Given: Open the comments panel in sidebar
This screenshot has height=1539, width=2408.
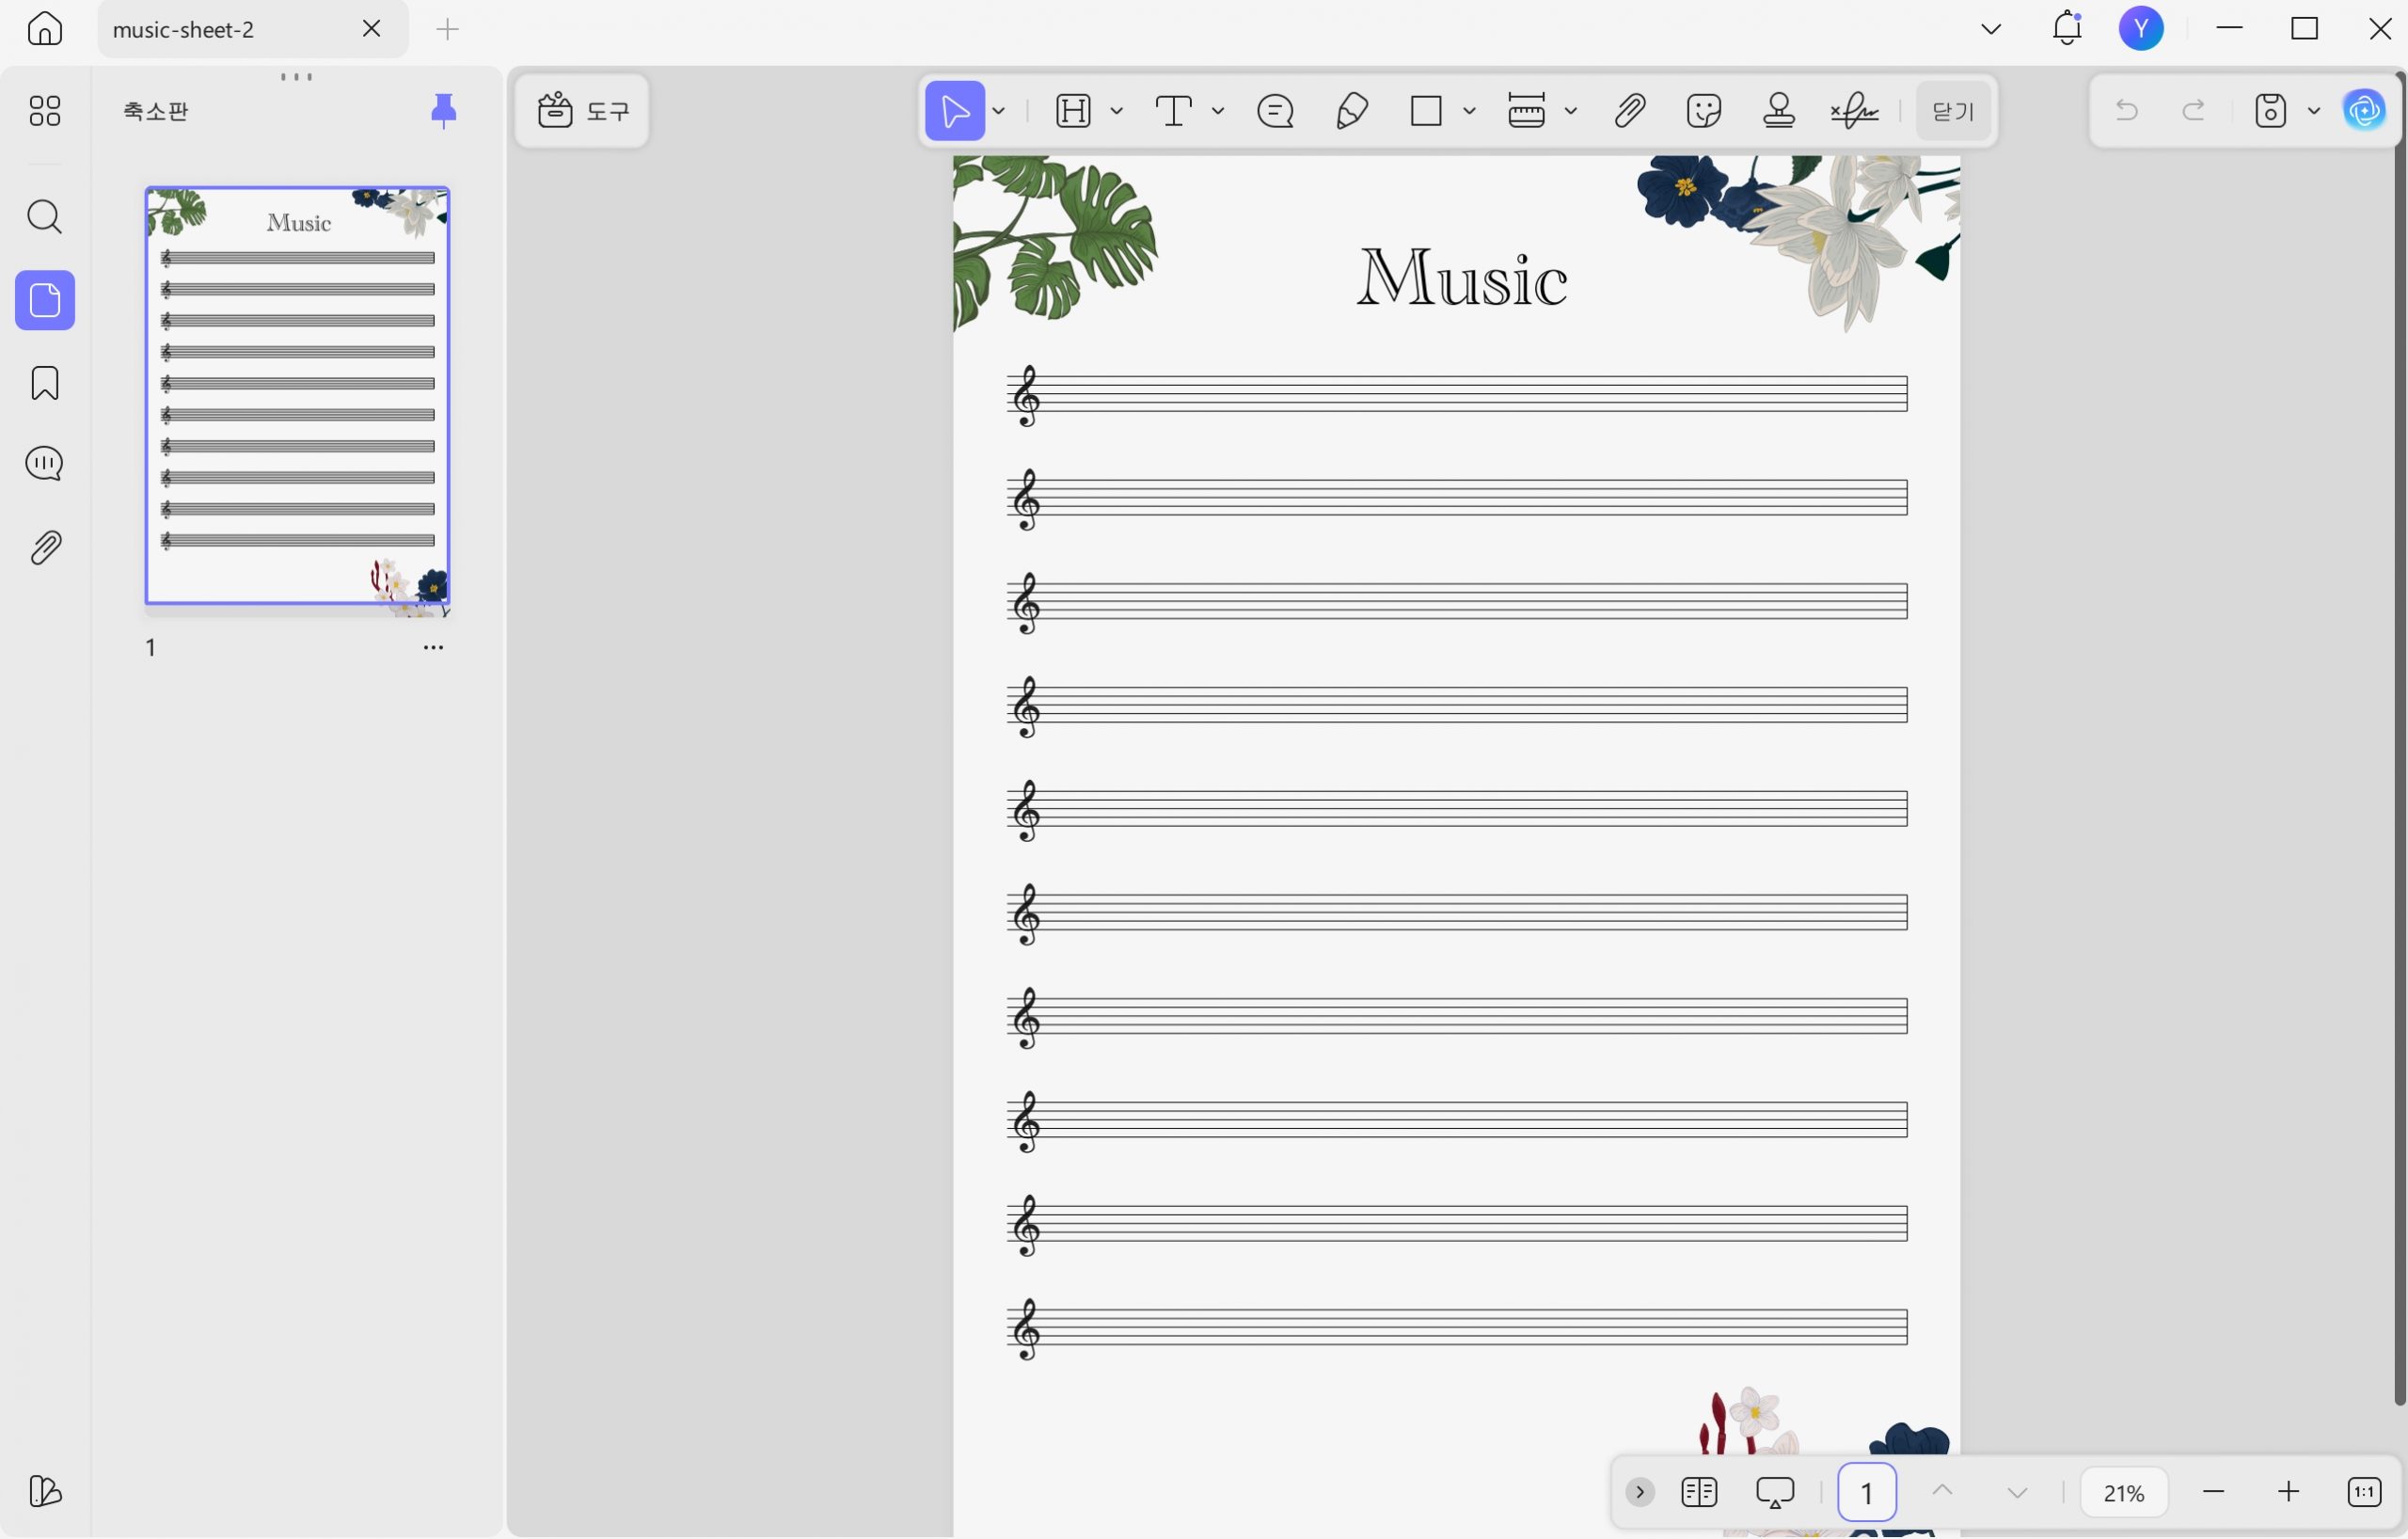Looking at the screenshot, I should tap(45, 464).
